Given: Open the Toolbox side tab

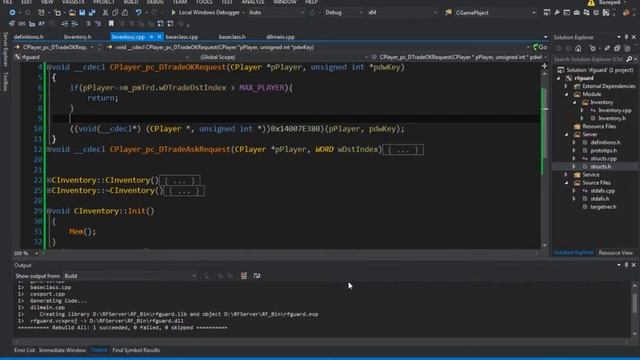Looking at the screenshot, I should click(x=5, y=81).
